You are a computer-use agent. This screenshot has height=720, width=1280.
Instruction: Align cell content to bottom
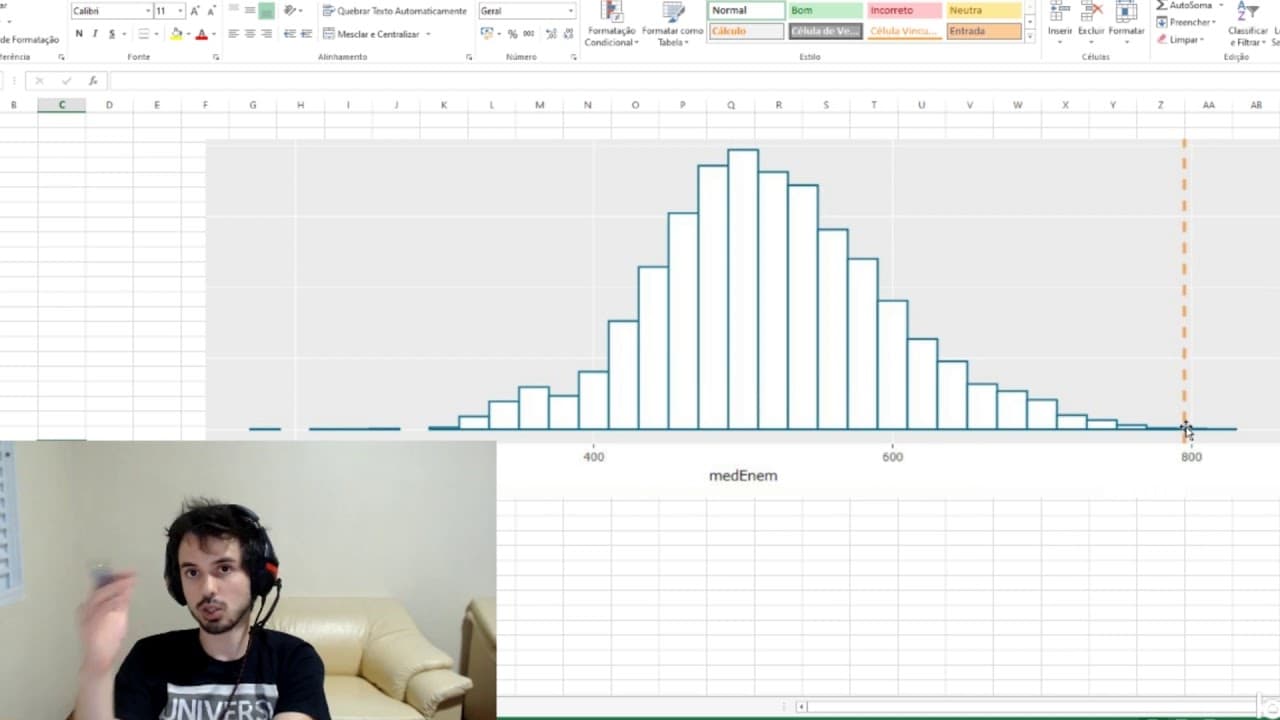(266, 11)
